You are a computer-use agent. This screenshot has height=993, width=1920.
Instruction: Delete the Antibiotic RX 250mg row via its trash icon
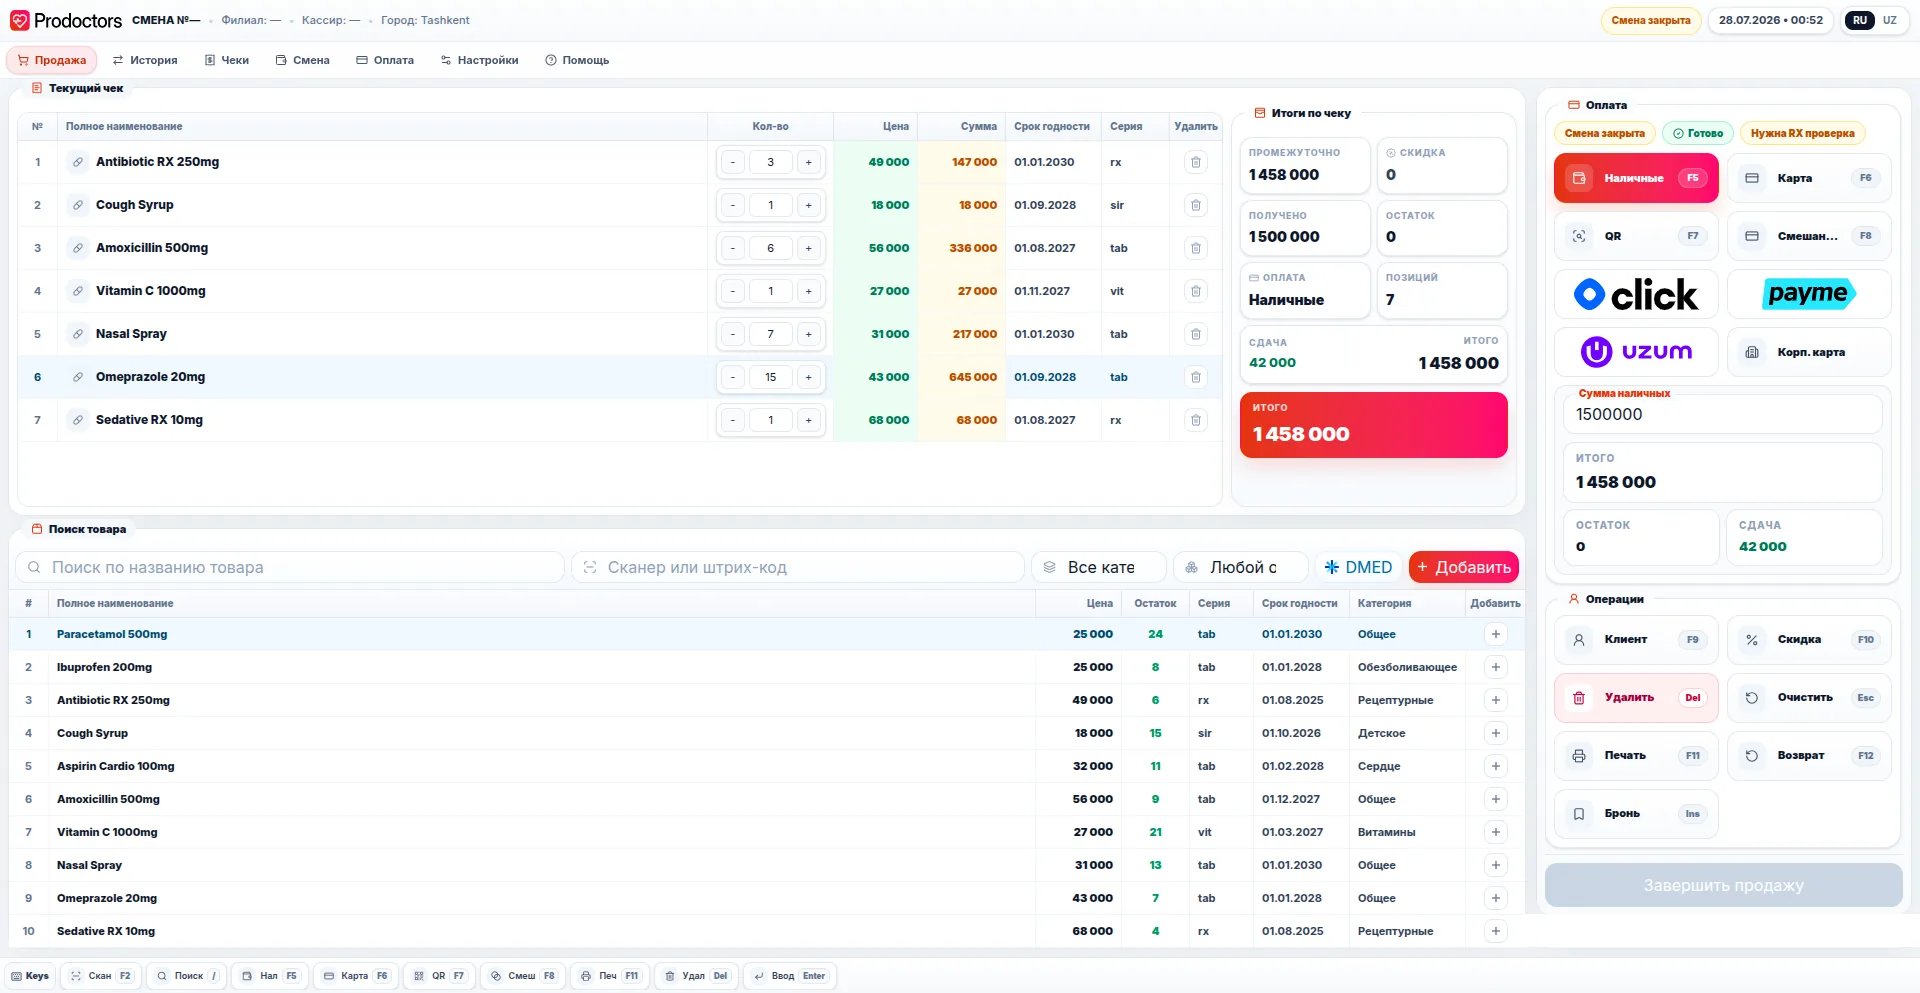pyautogui.click(x=1195, y=162)
